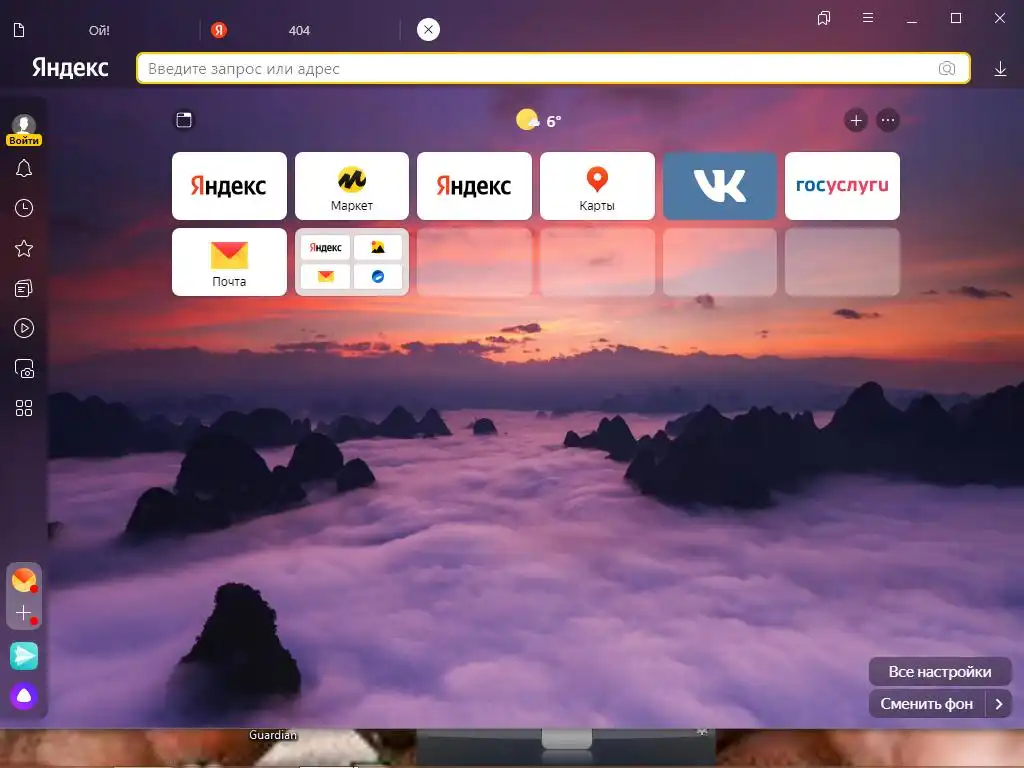Open small Яндекс icon in folder tile

(325, 248)
